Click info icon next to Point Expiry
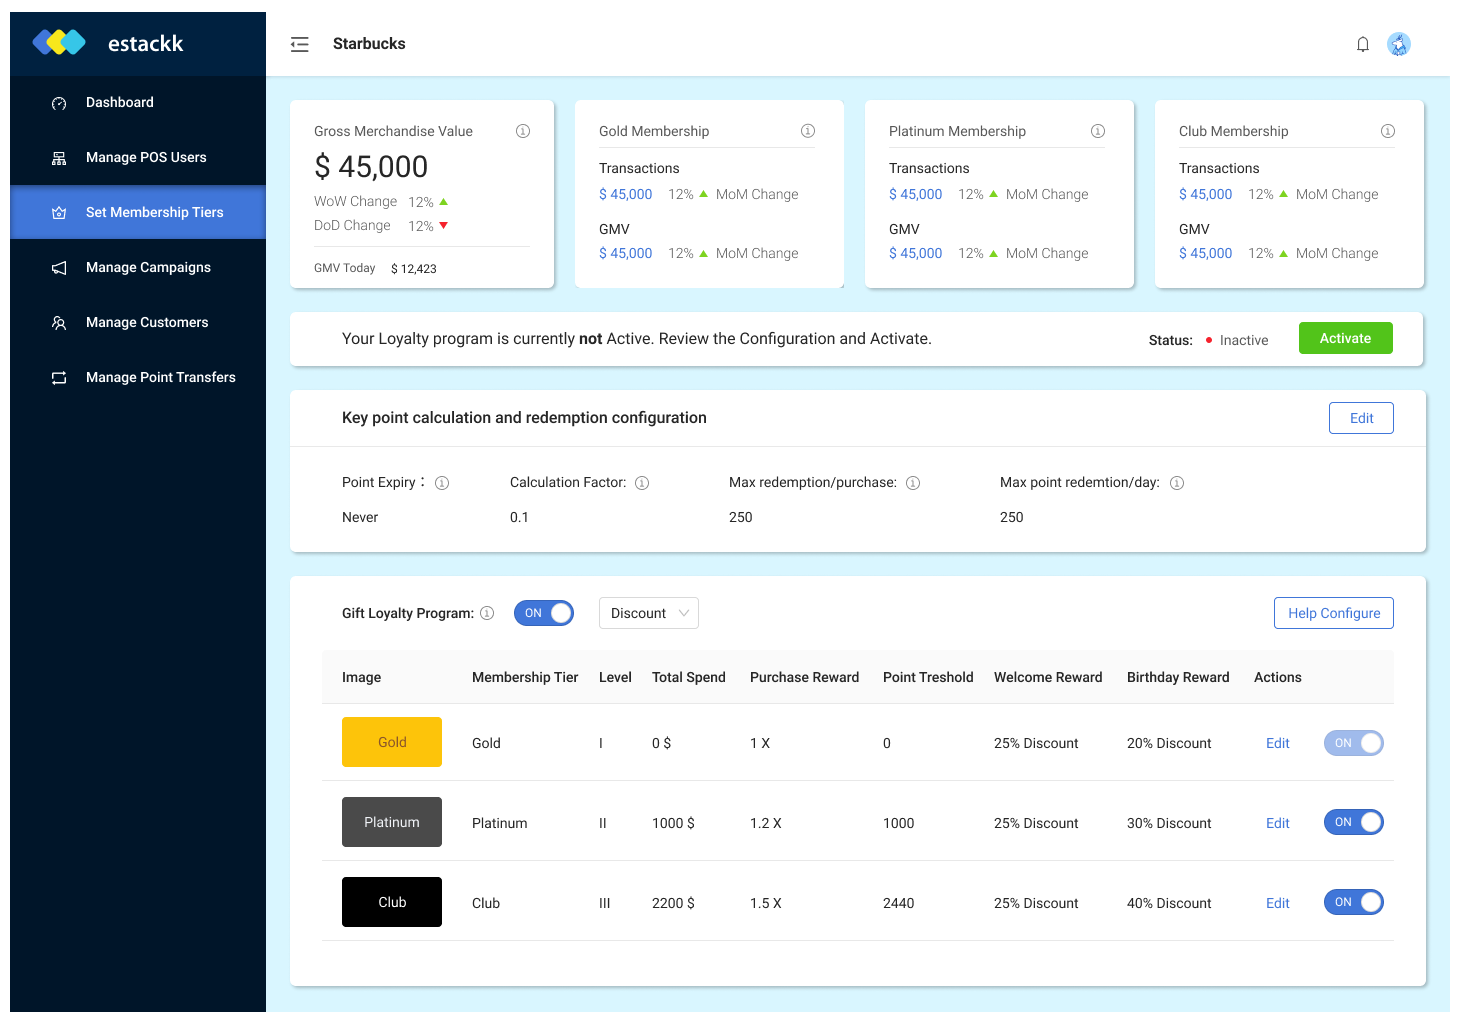The height and width of the screenshot is (1024, 1460). tap(442, 483)
